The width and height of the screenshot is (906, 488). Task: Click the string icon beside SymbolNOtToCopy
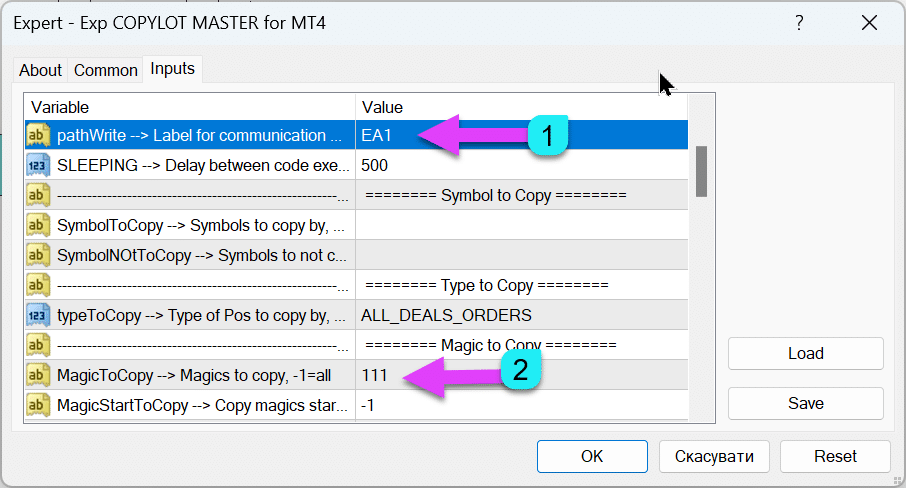click(39, 255)
